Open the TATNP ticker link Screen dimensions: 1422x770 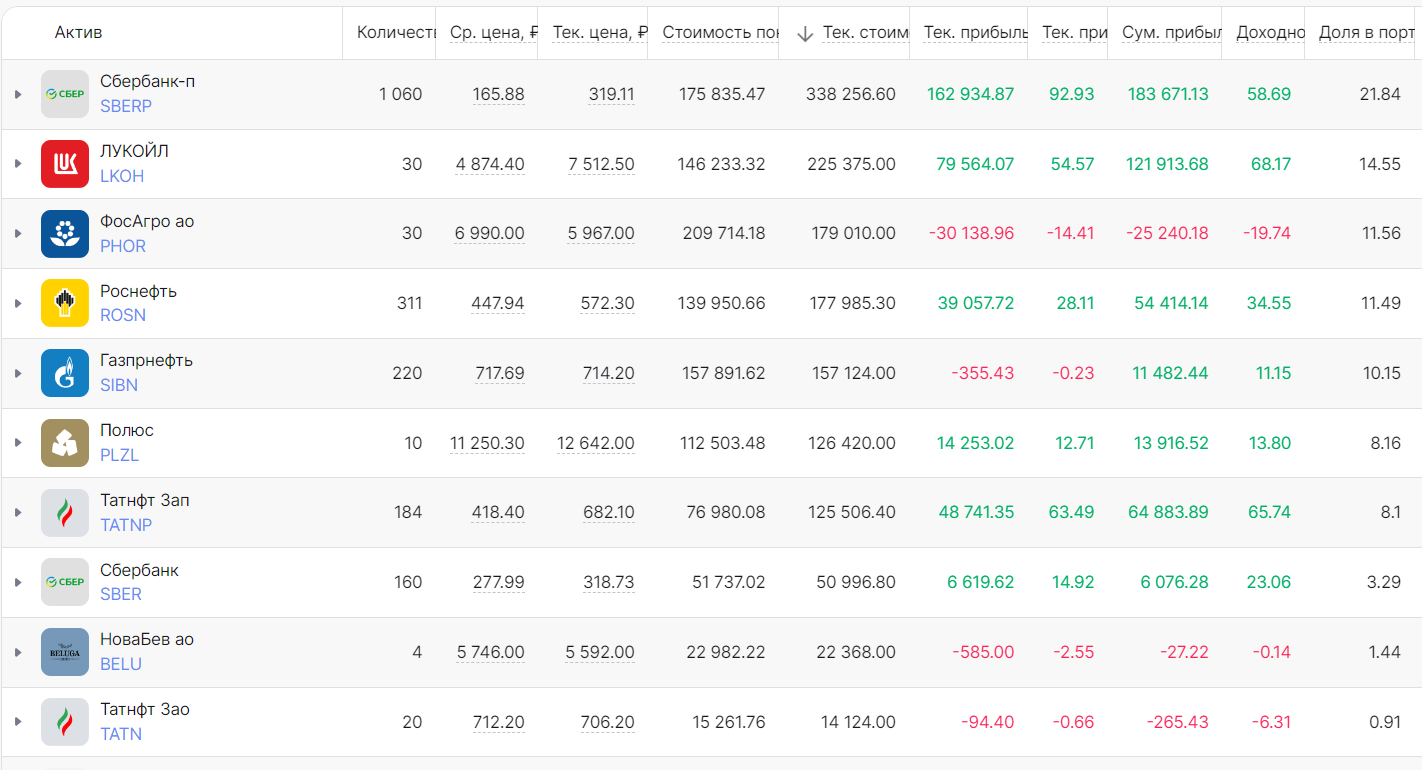pyautogui.click(x=126, y=524)
